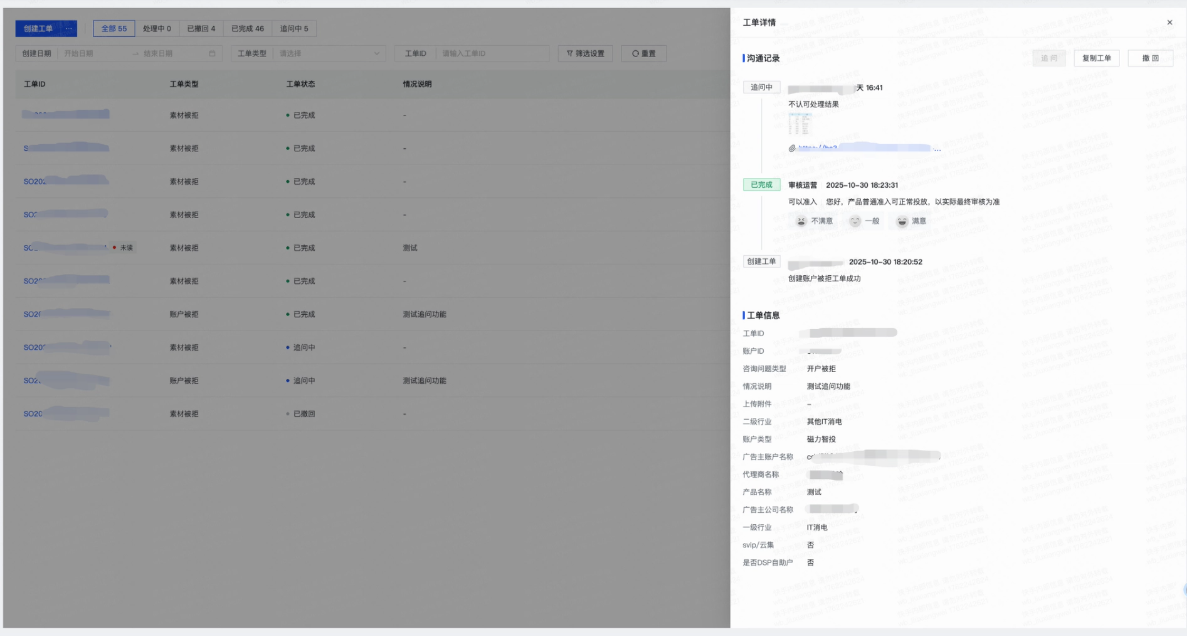This screenshot has width=1187, height=636.
Task: Select the 追问中 5 tab
Action: (293, 29)
